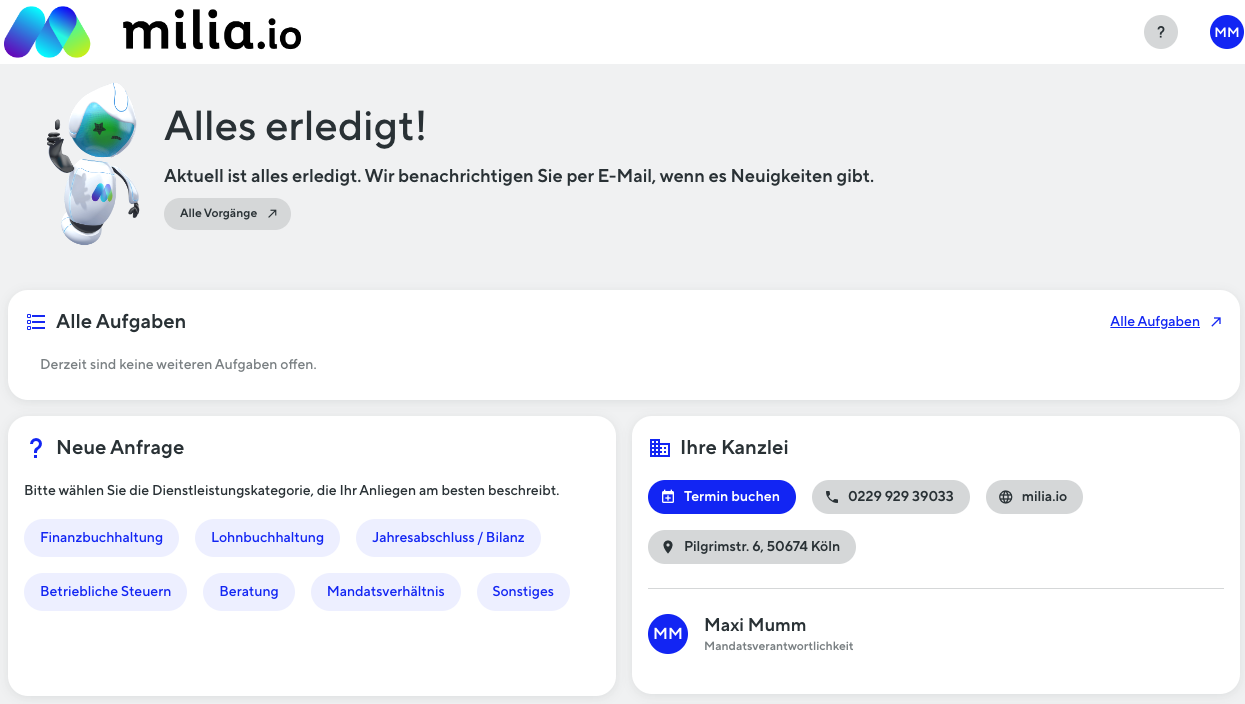This screenshot has height=704, width=1245.
Task: Select the Mandatsverhältnis category
Action: 385,592
